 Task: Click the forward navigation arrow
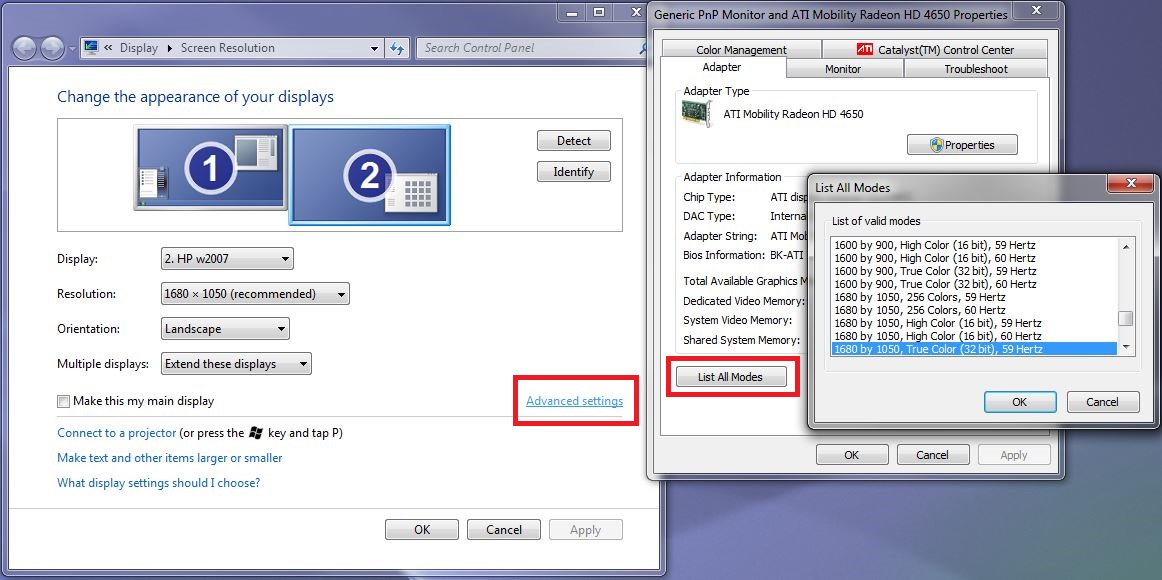(52, 48)
